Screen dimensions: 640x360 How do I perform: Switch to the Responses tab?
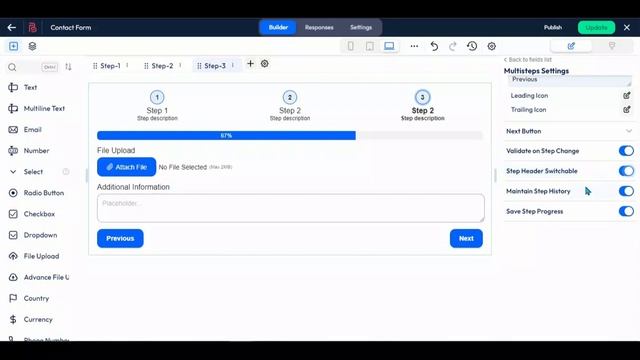319,27
